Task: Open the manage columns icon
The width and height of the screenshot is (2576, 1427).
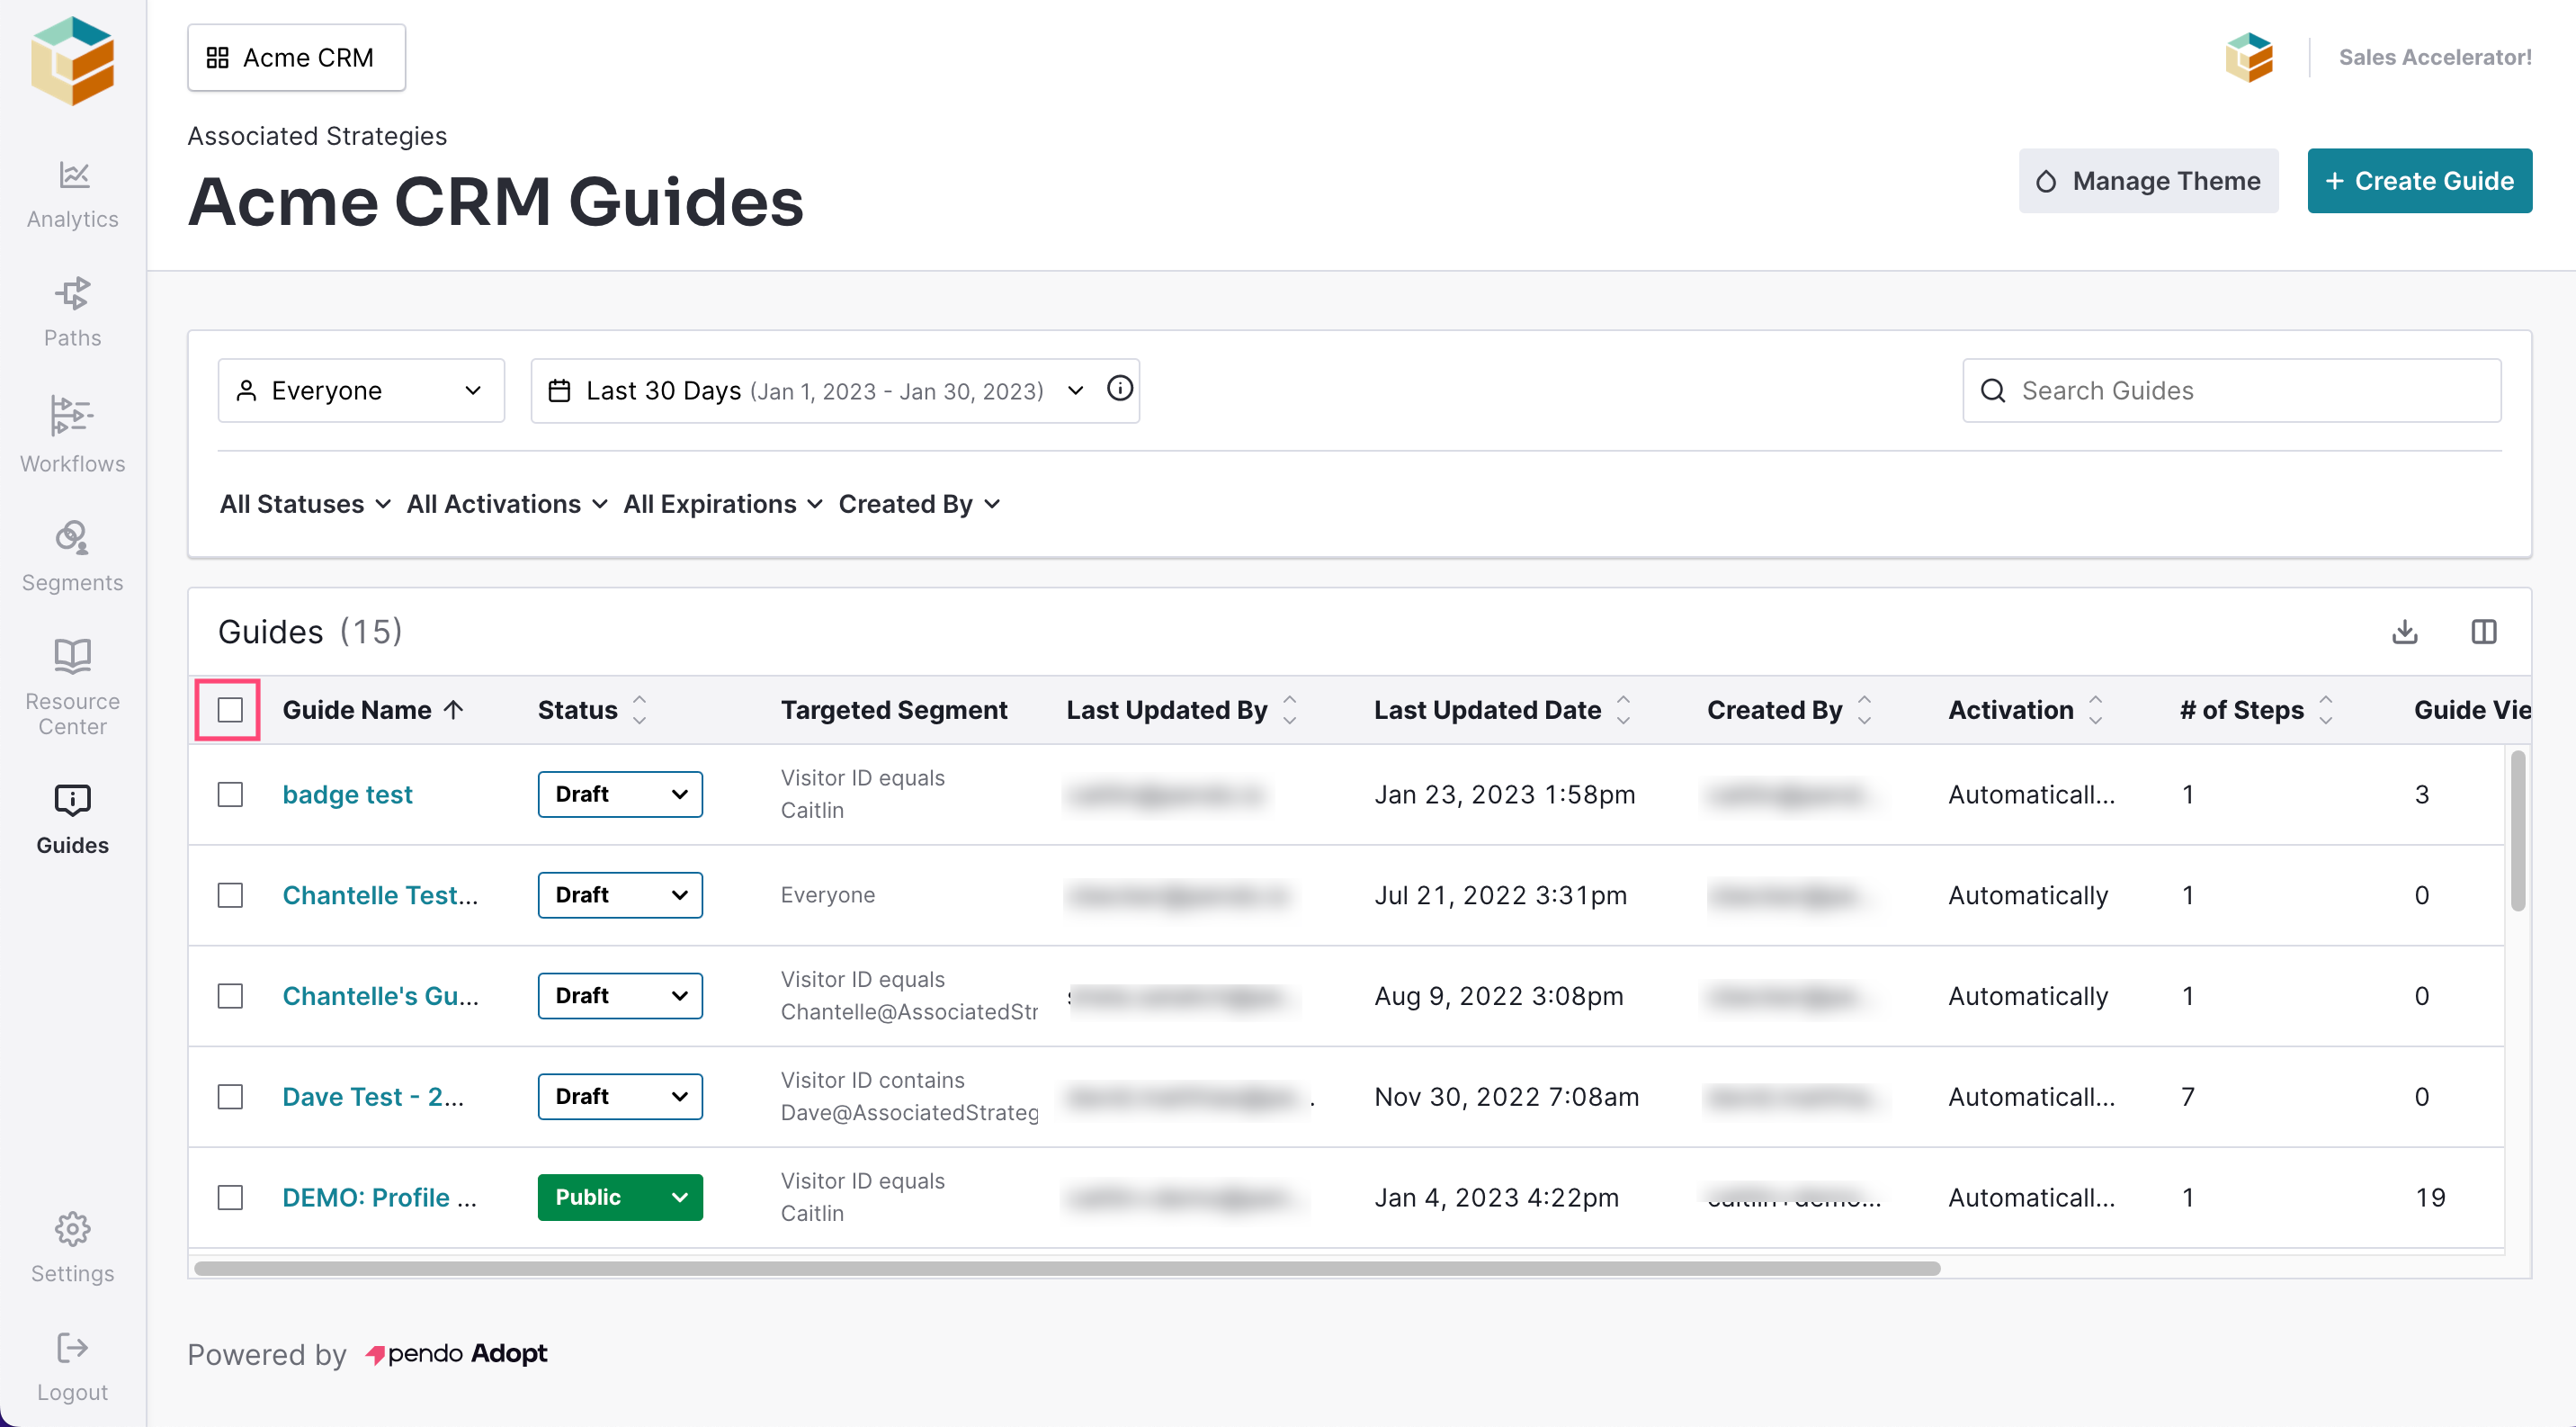Action: 2483,631
